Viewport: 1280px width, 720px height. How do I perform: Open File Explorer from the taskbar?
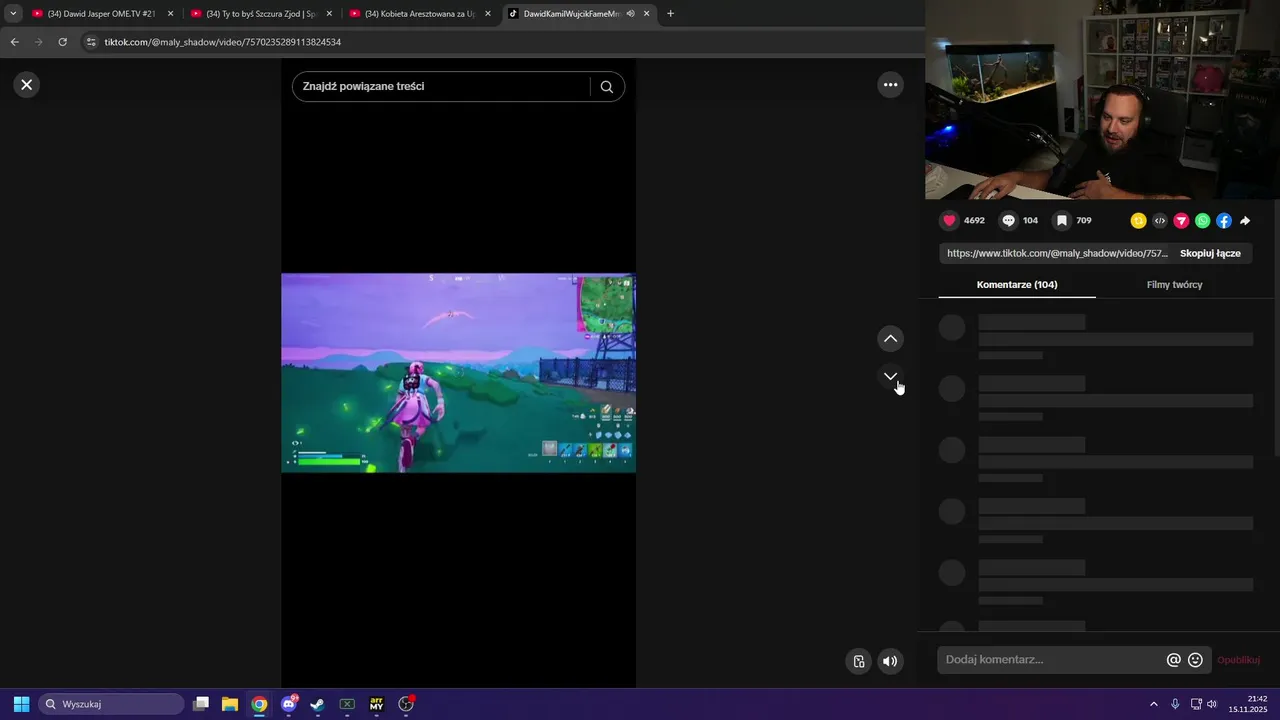click(x=230, y=704)
